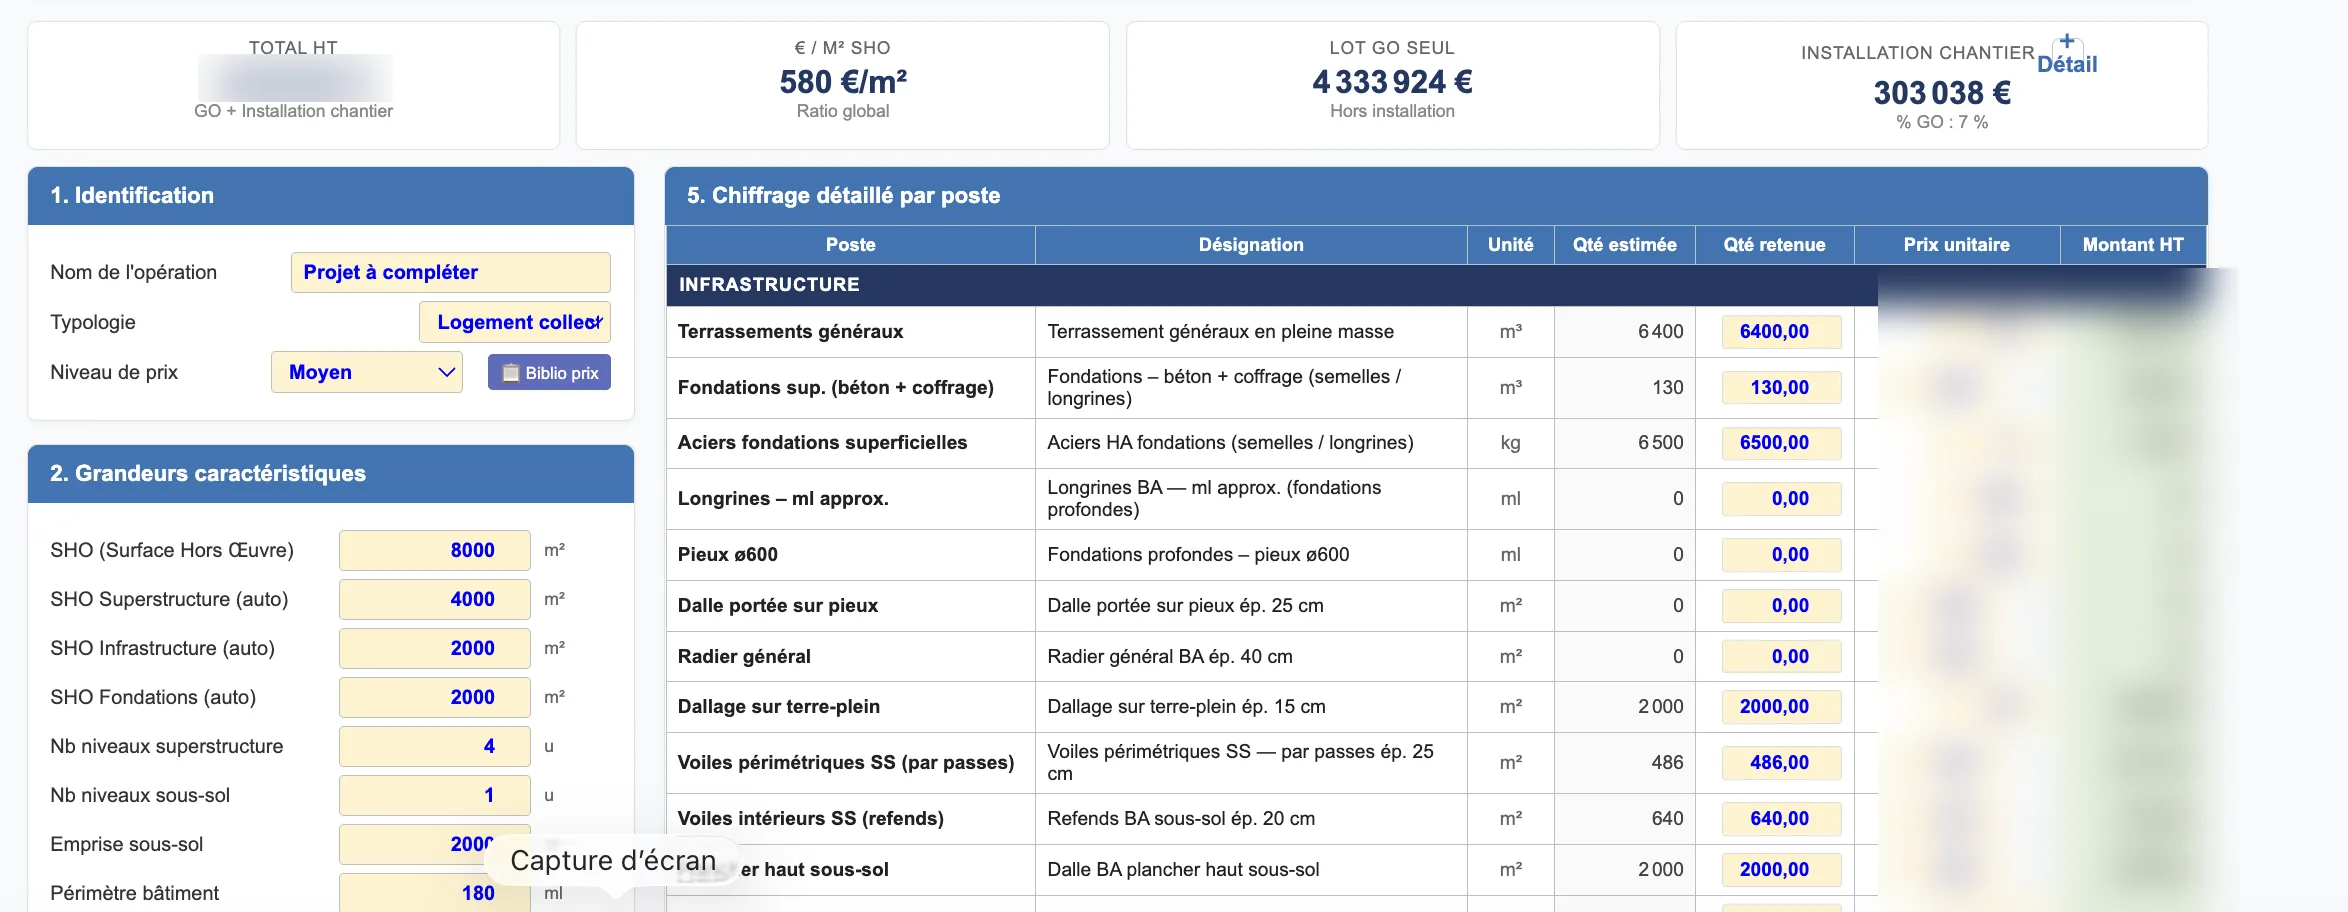
Task: Click the 303 038 € installation chantier value
Action: pyautogui.click(x=1942, y=93)
